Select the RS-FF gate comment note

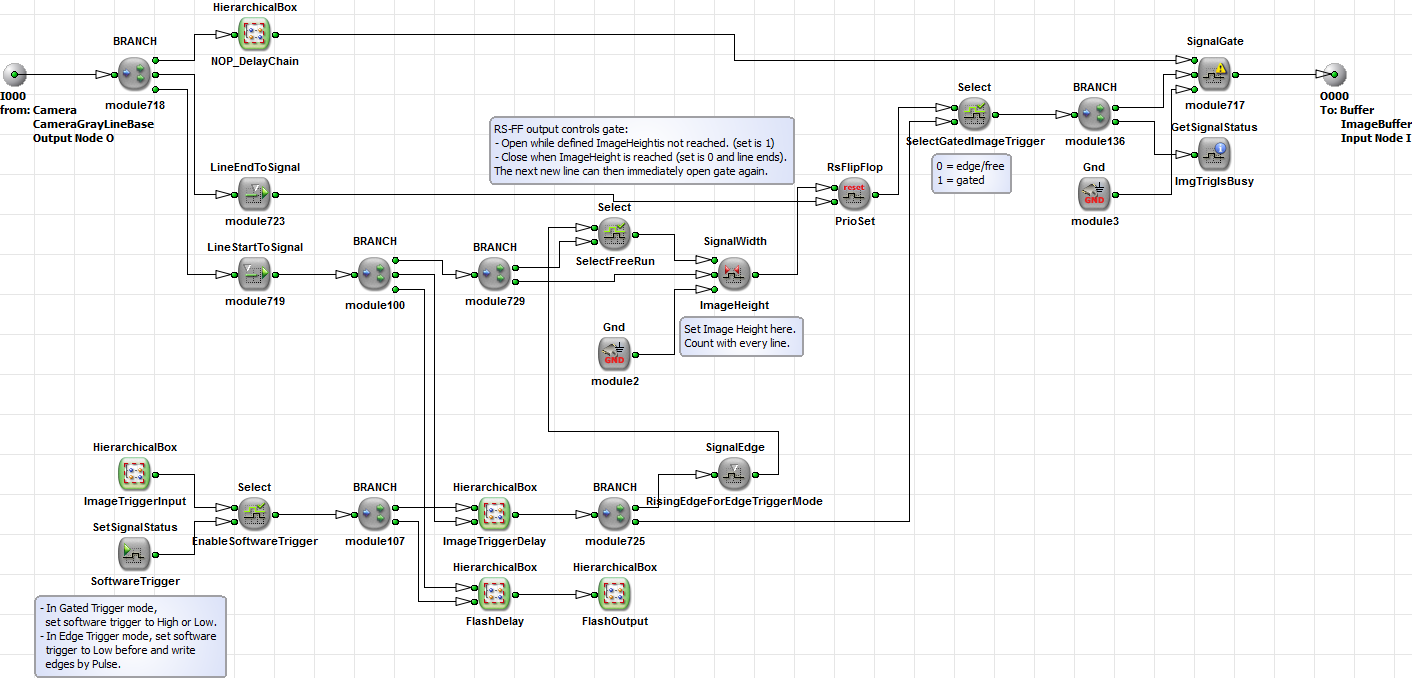click(640, 150)
